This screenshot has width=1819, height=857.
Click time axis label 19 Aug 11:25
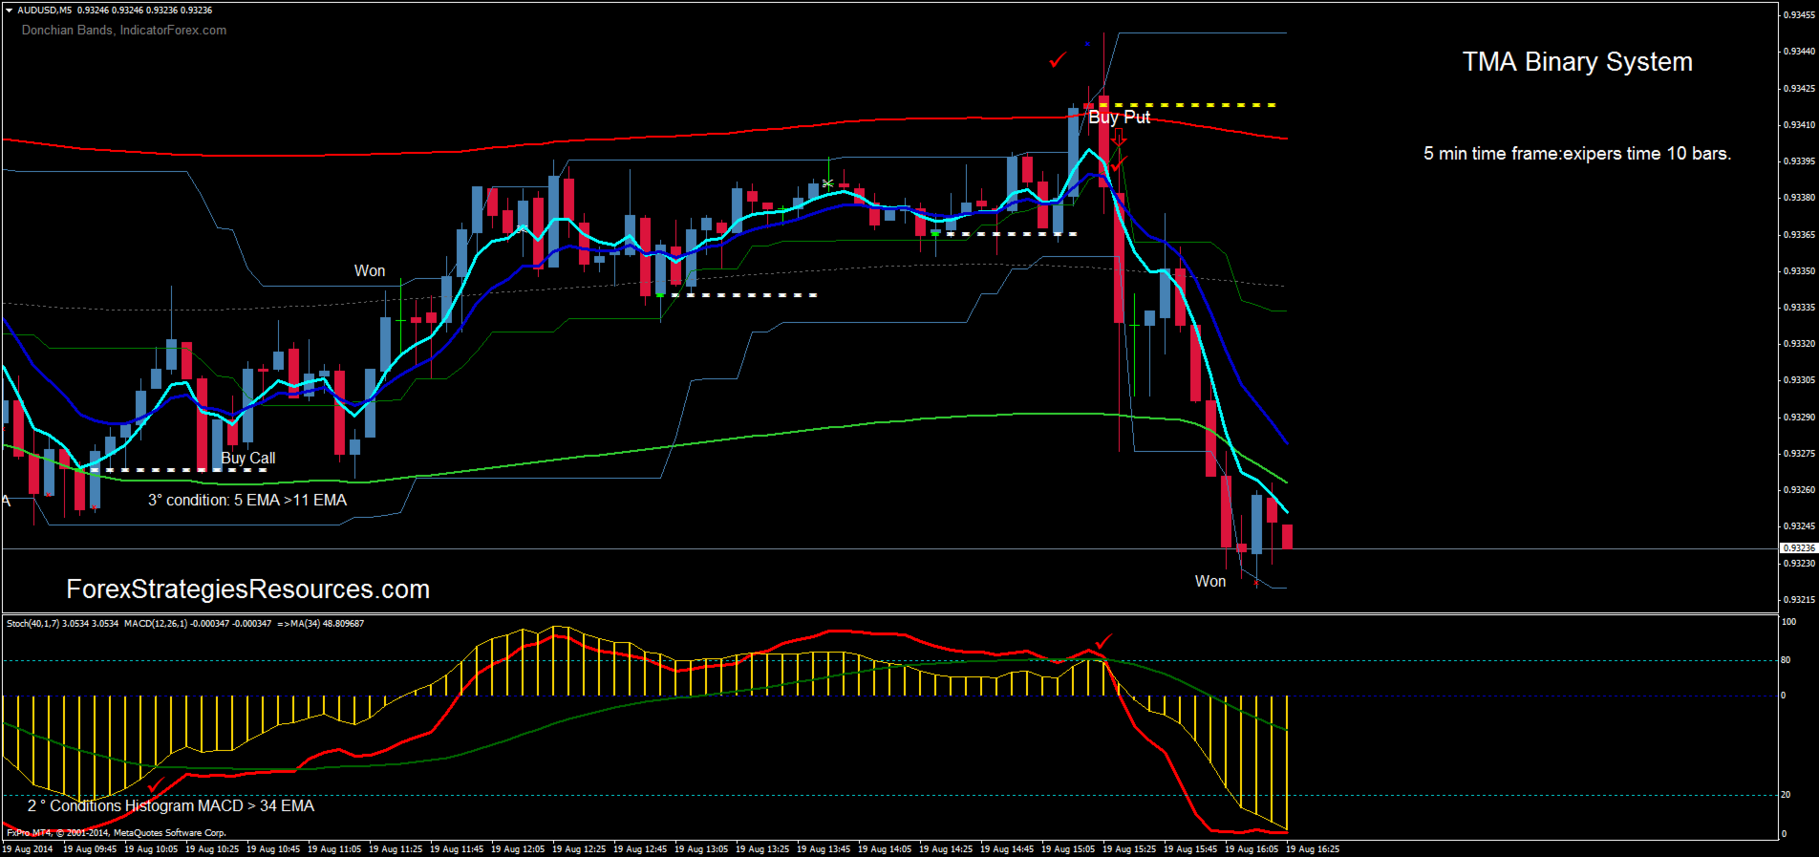pyautogui.click(x=395, y=849)
